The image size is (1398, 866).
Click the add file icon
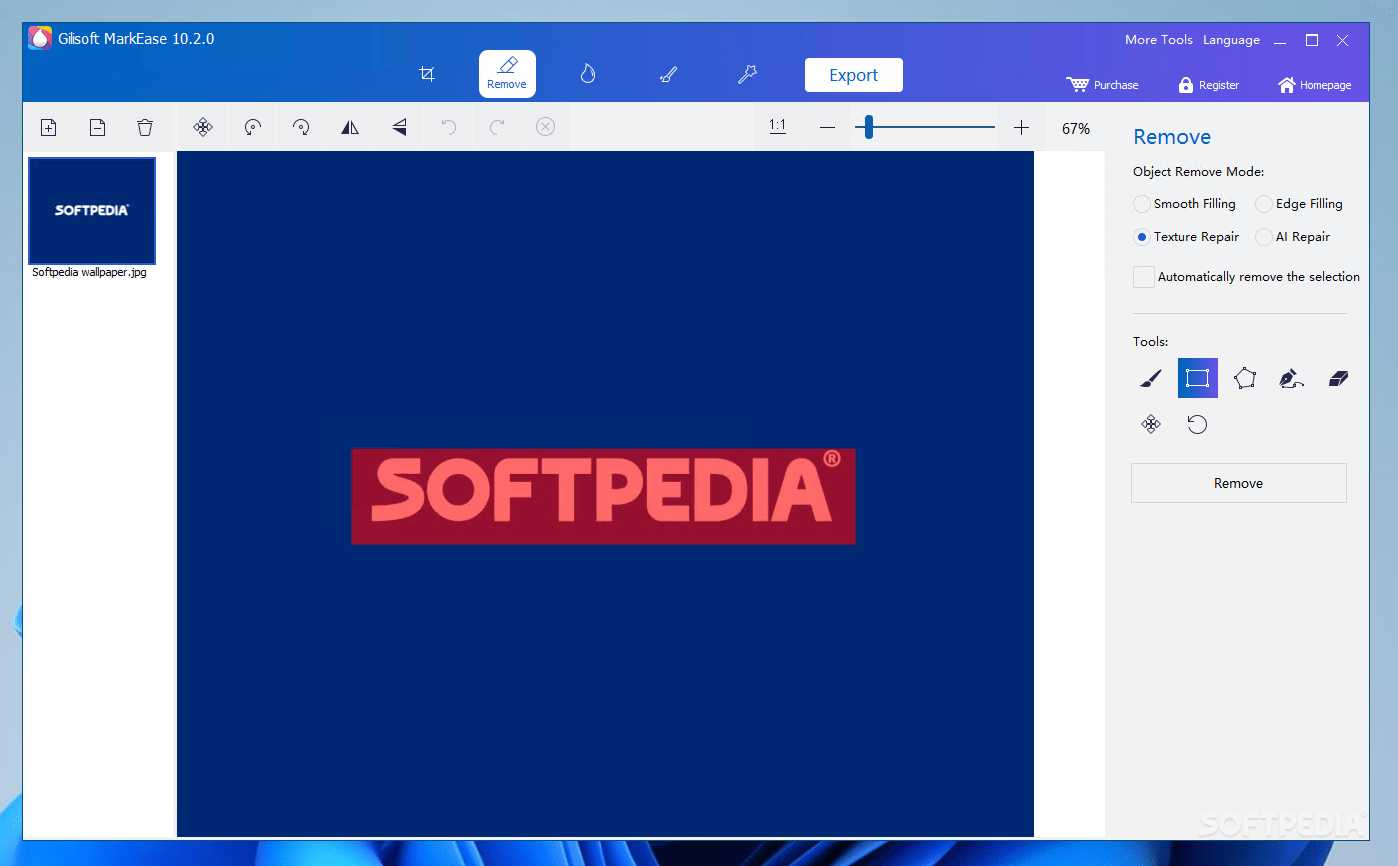pos(48,127)
